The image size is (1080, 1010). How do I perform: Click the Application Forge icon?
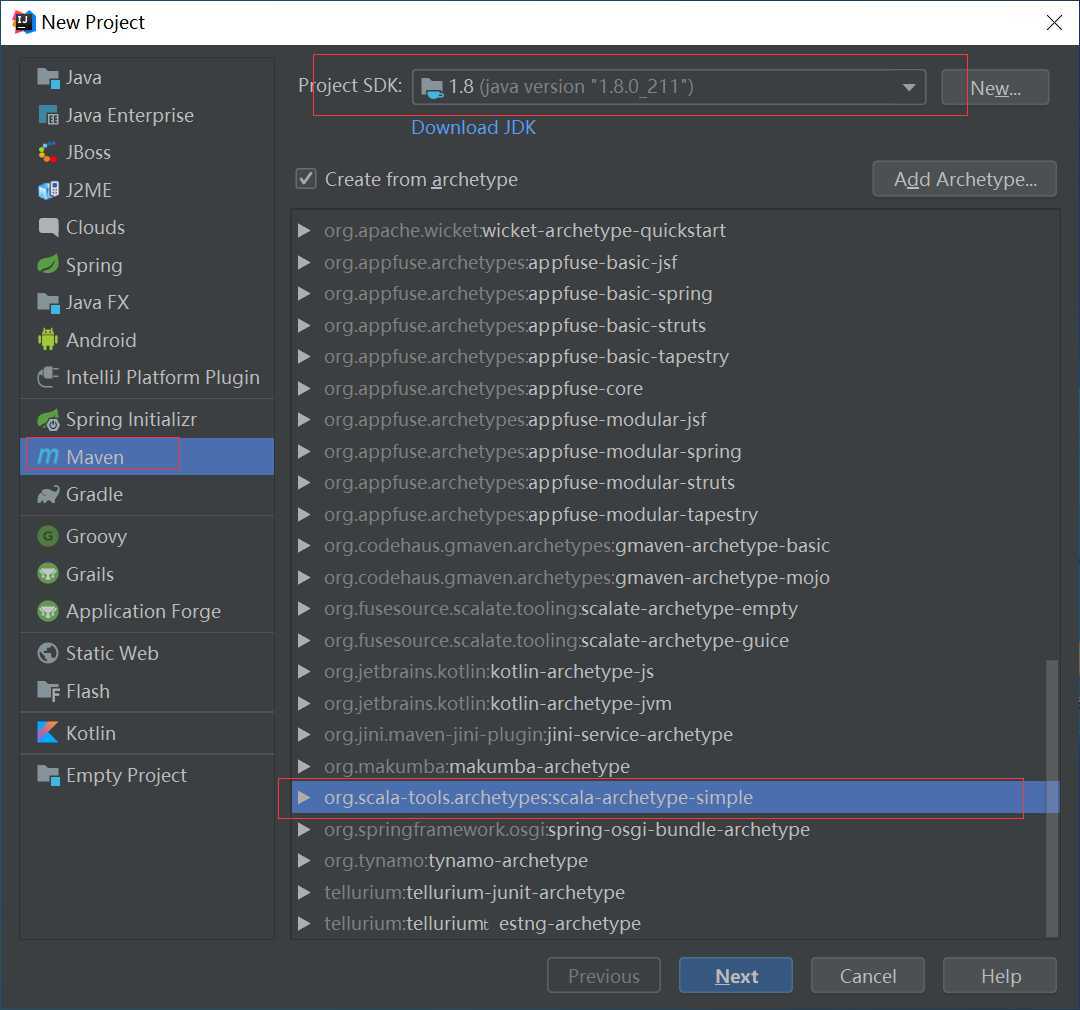(48, 611)
